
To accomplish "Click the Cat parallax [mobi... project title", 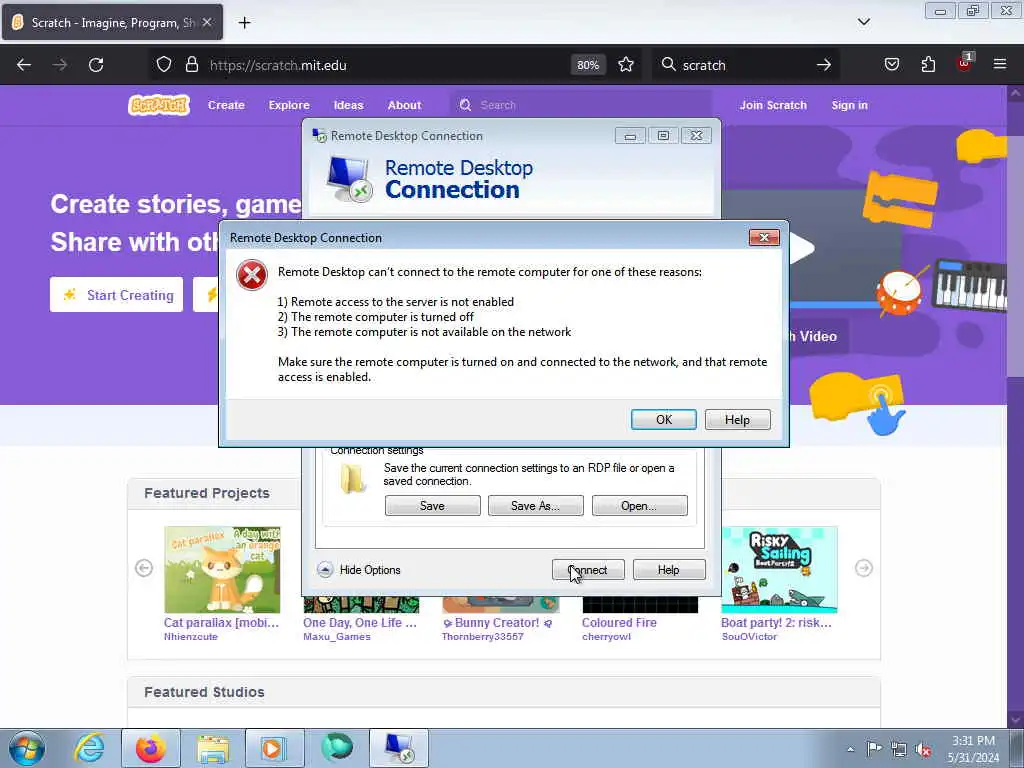I will click(221, 622).
